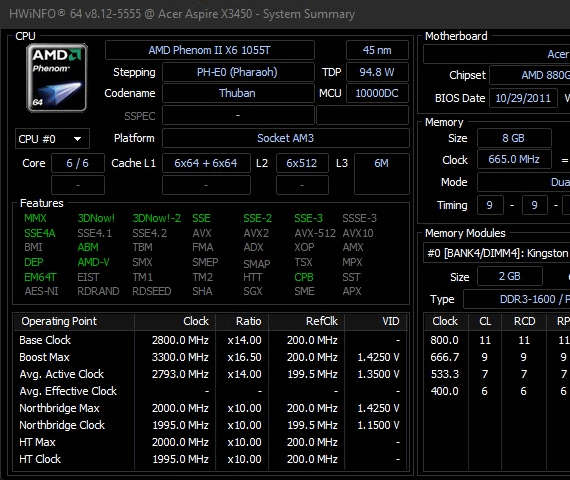
Task: Click the Stepping PH-E0 (Pharaoh) field
Action: 238,72
